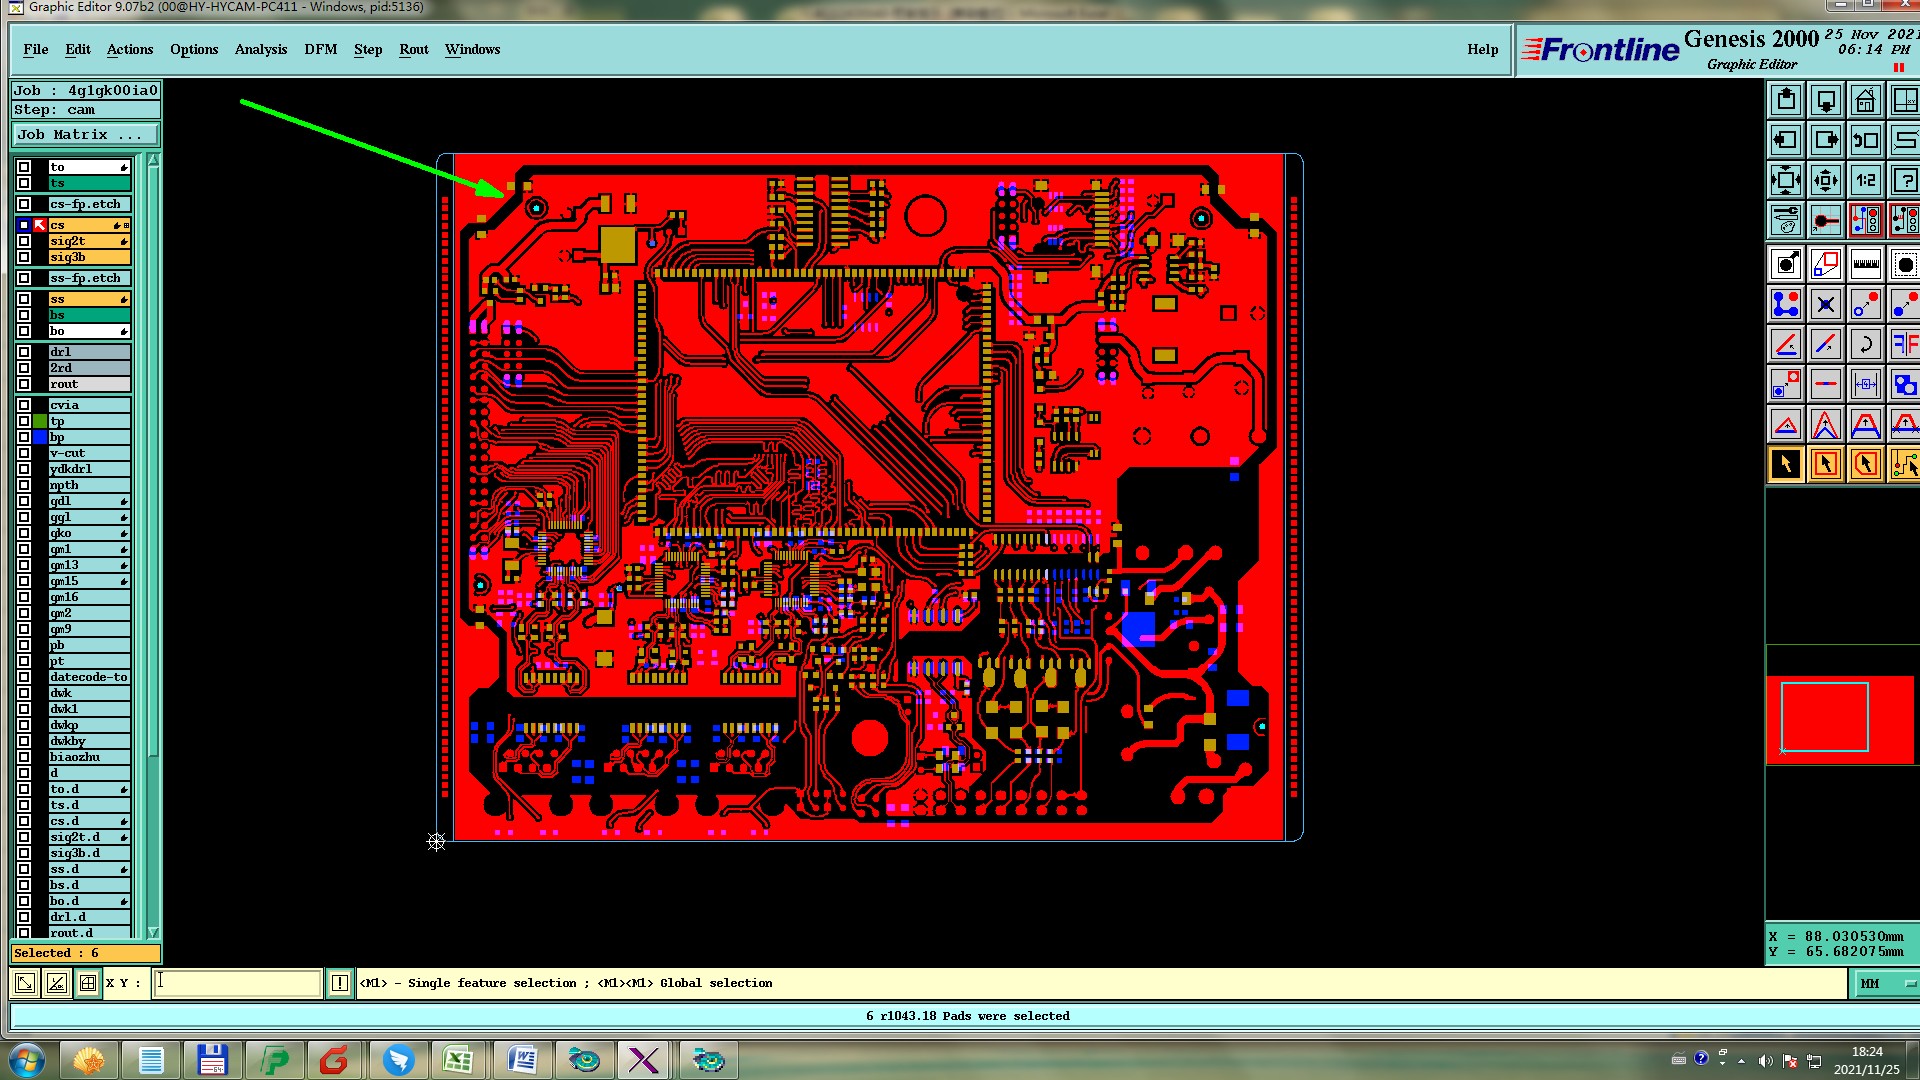Click the Home view icon
The image size is (1920, 1080).
[x=1865, y=100]
